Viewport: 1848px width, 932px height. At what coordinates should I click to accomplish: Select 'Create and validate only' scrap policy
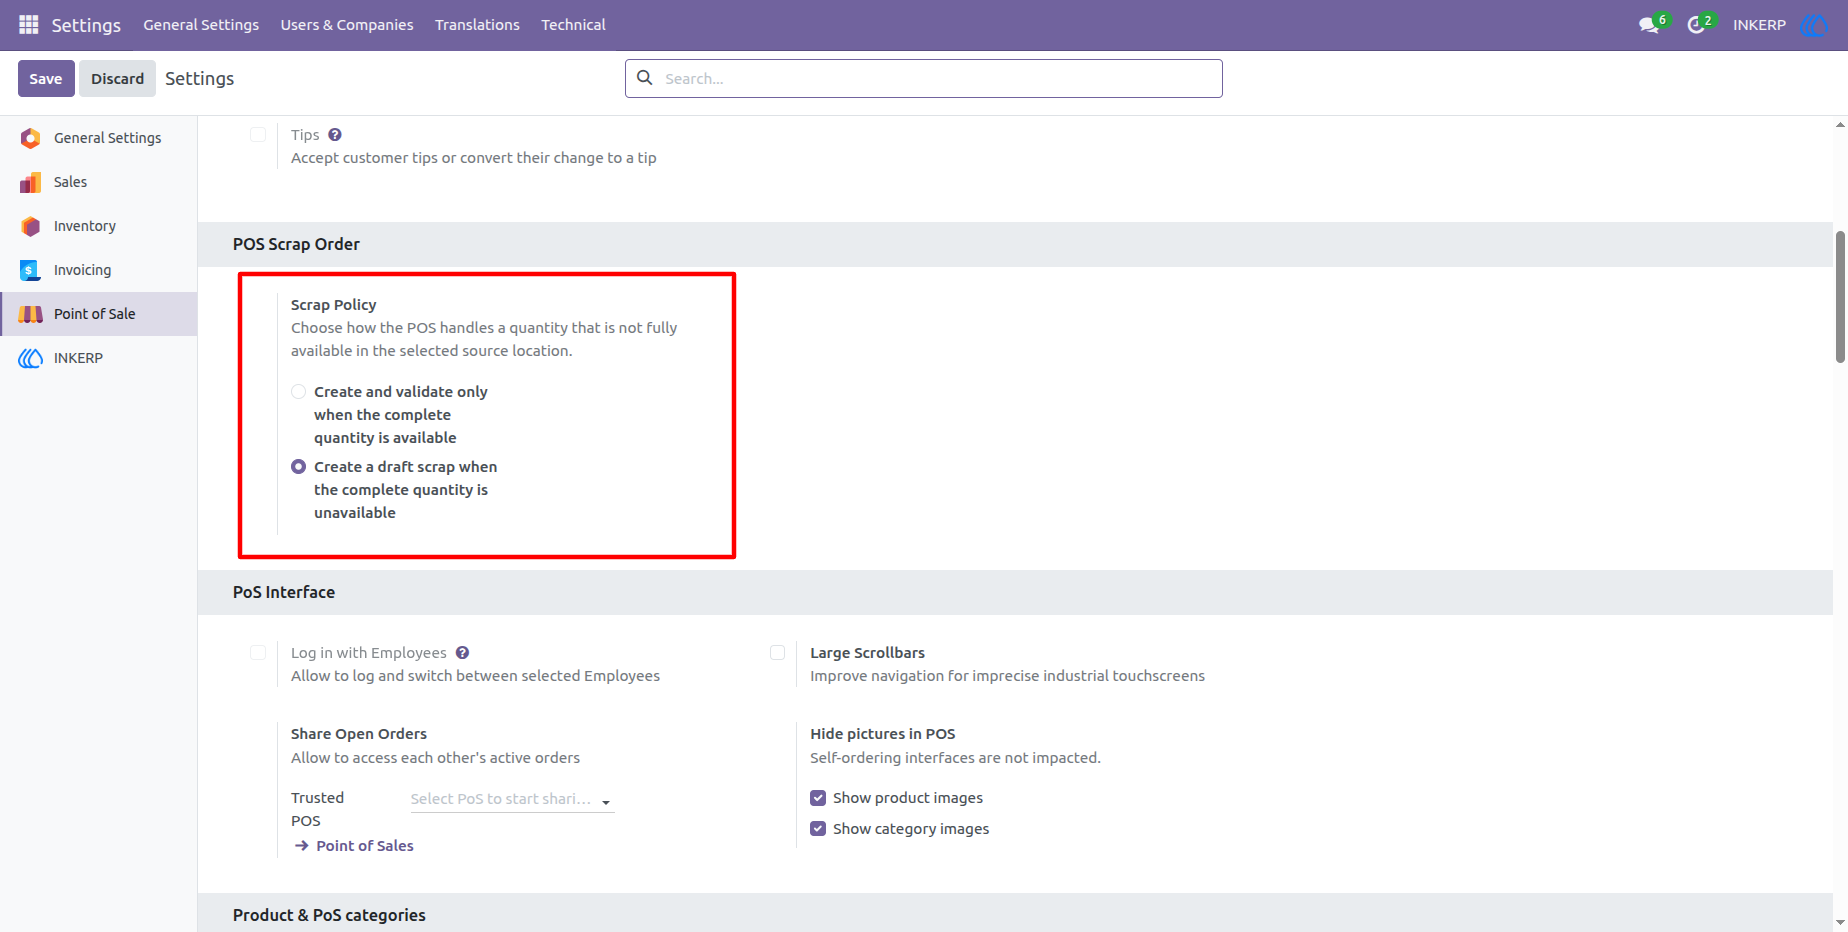[298, 392]
